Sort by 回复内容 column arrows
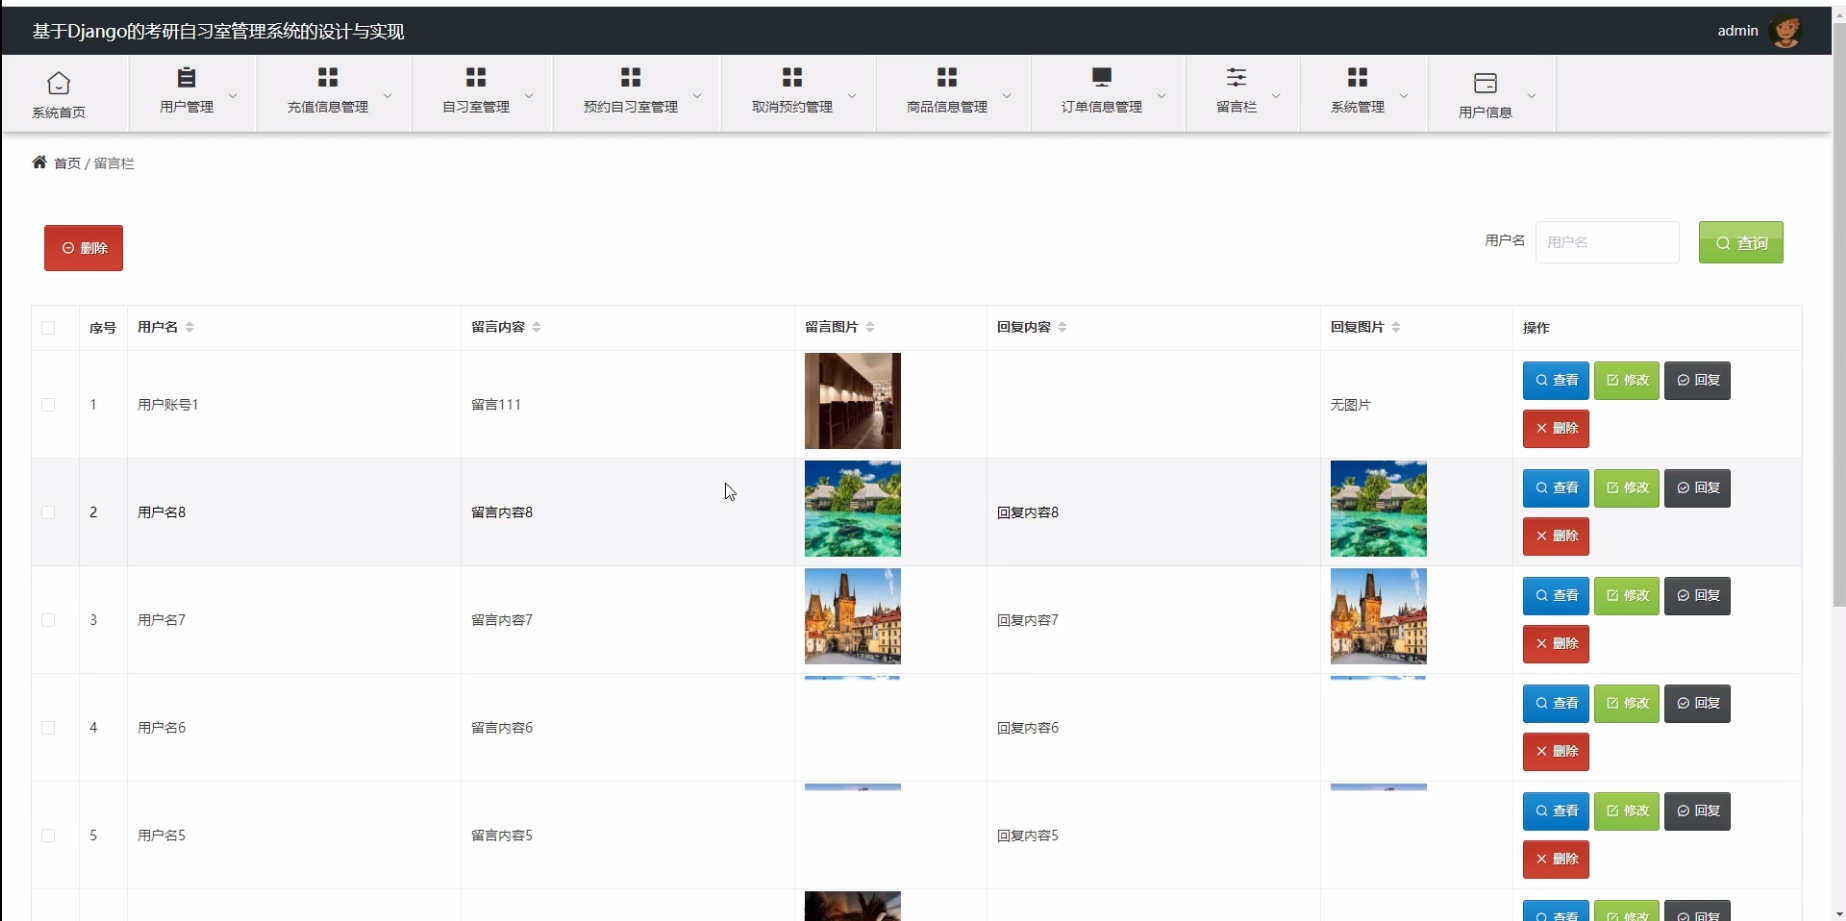Image resolution: width=1846 pixels, height=921 pixels. (1062, 327)
